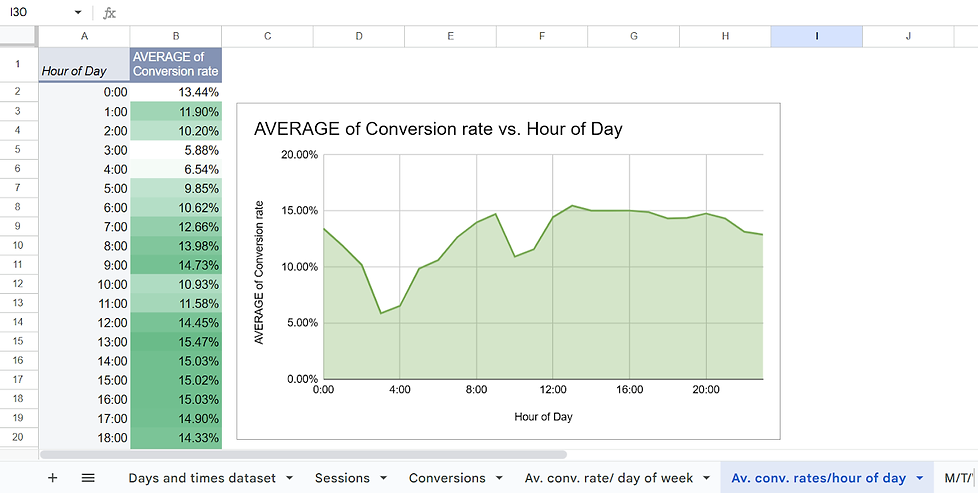The image size is (978, 493).
Task: Open Conversions tab dropdown arrow
Action: click(x=500, y=479)
